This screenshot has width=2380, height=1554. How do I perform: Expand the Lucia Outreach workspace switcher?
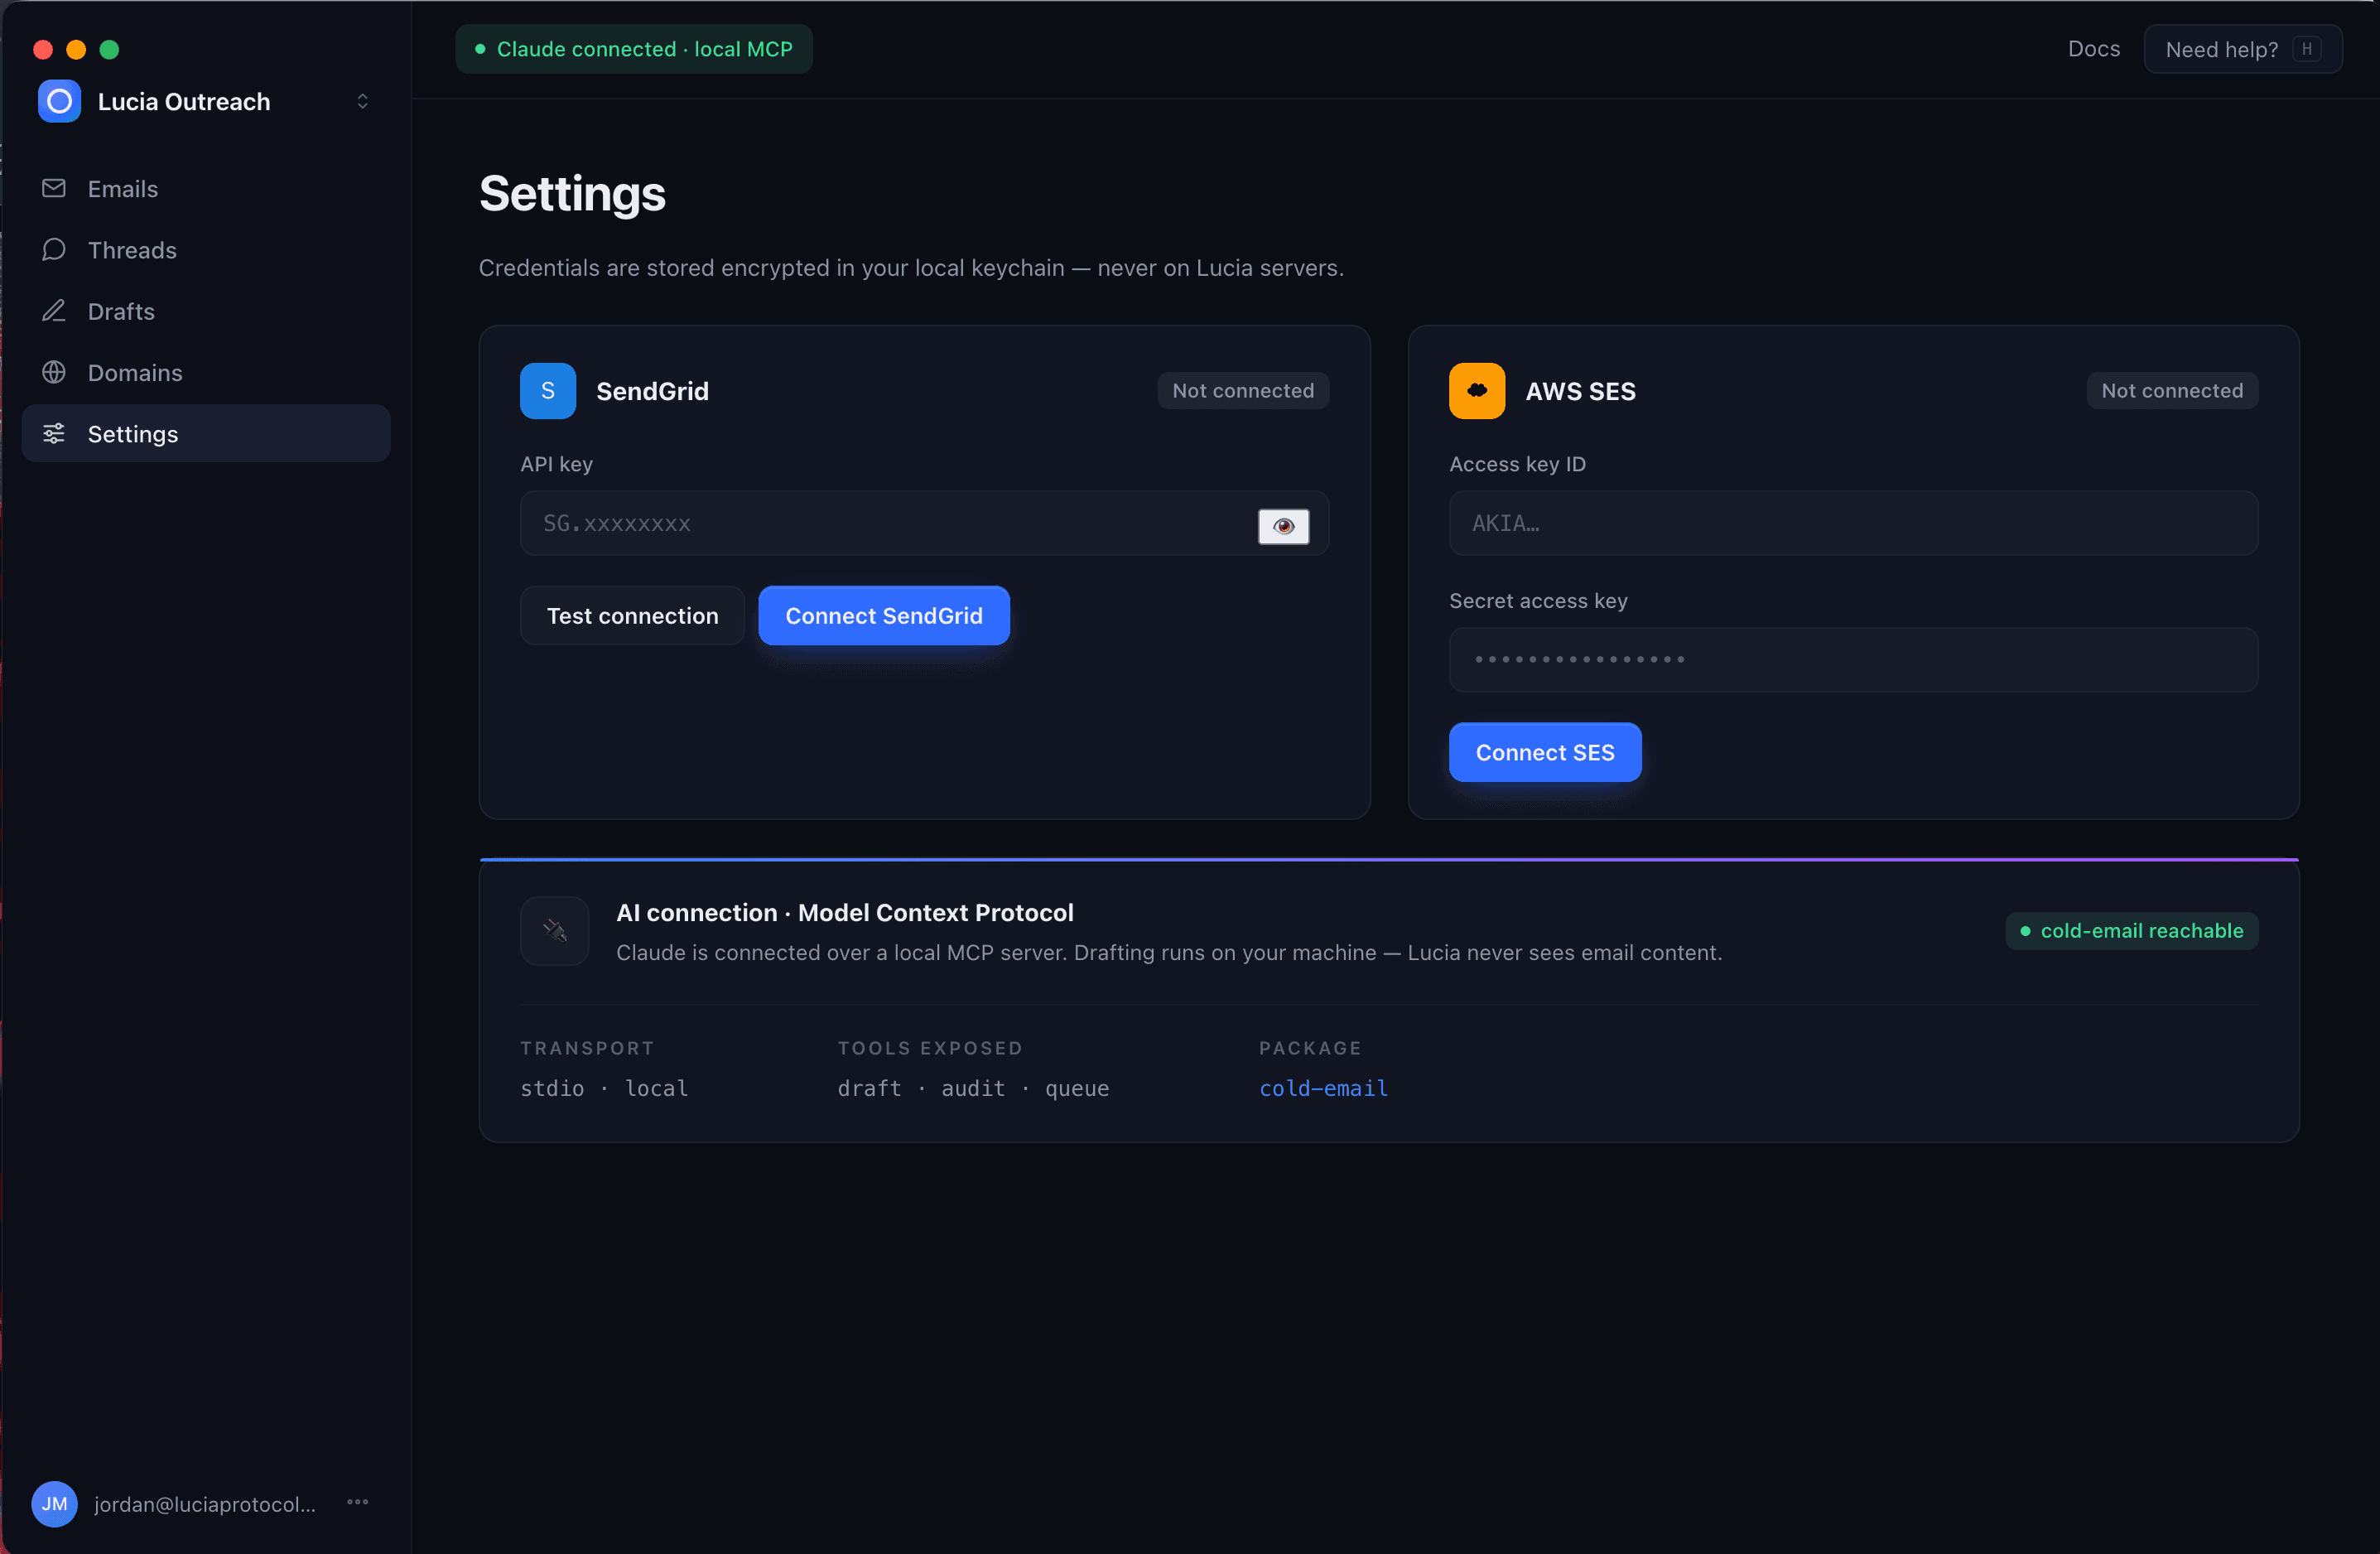click(x=363, y=101)
